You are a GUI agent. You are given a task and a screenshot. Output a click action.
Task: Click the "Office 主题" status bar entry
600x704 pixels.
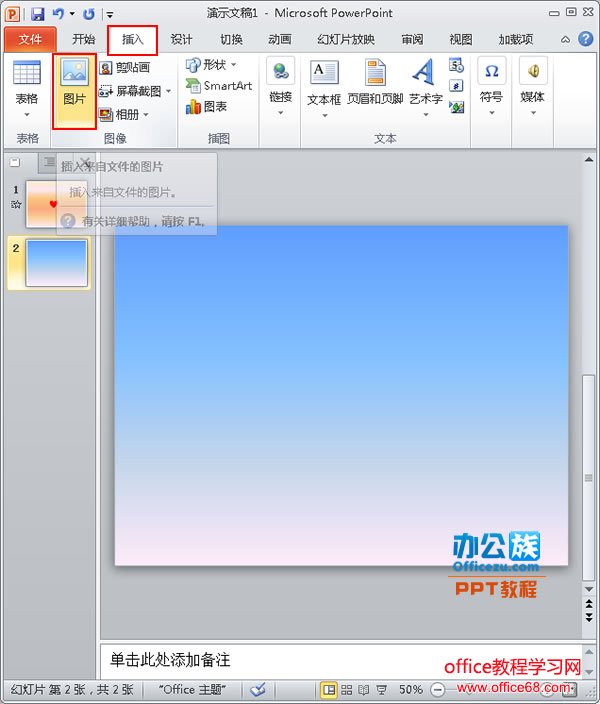[192, 689]
